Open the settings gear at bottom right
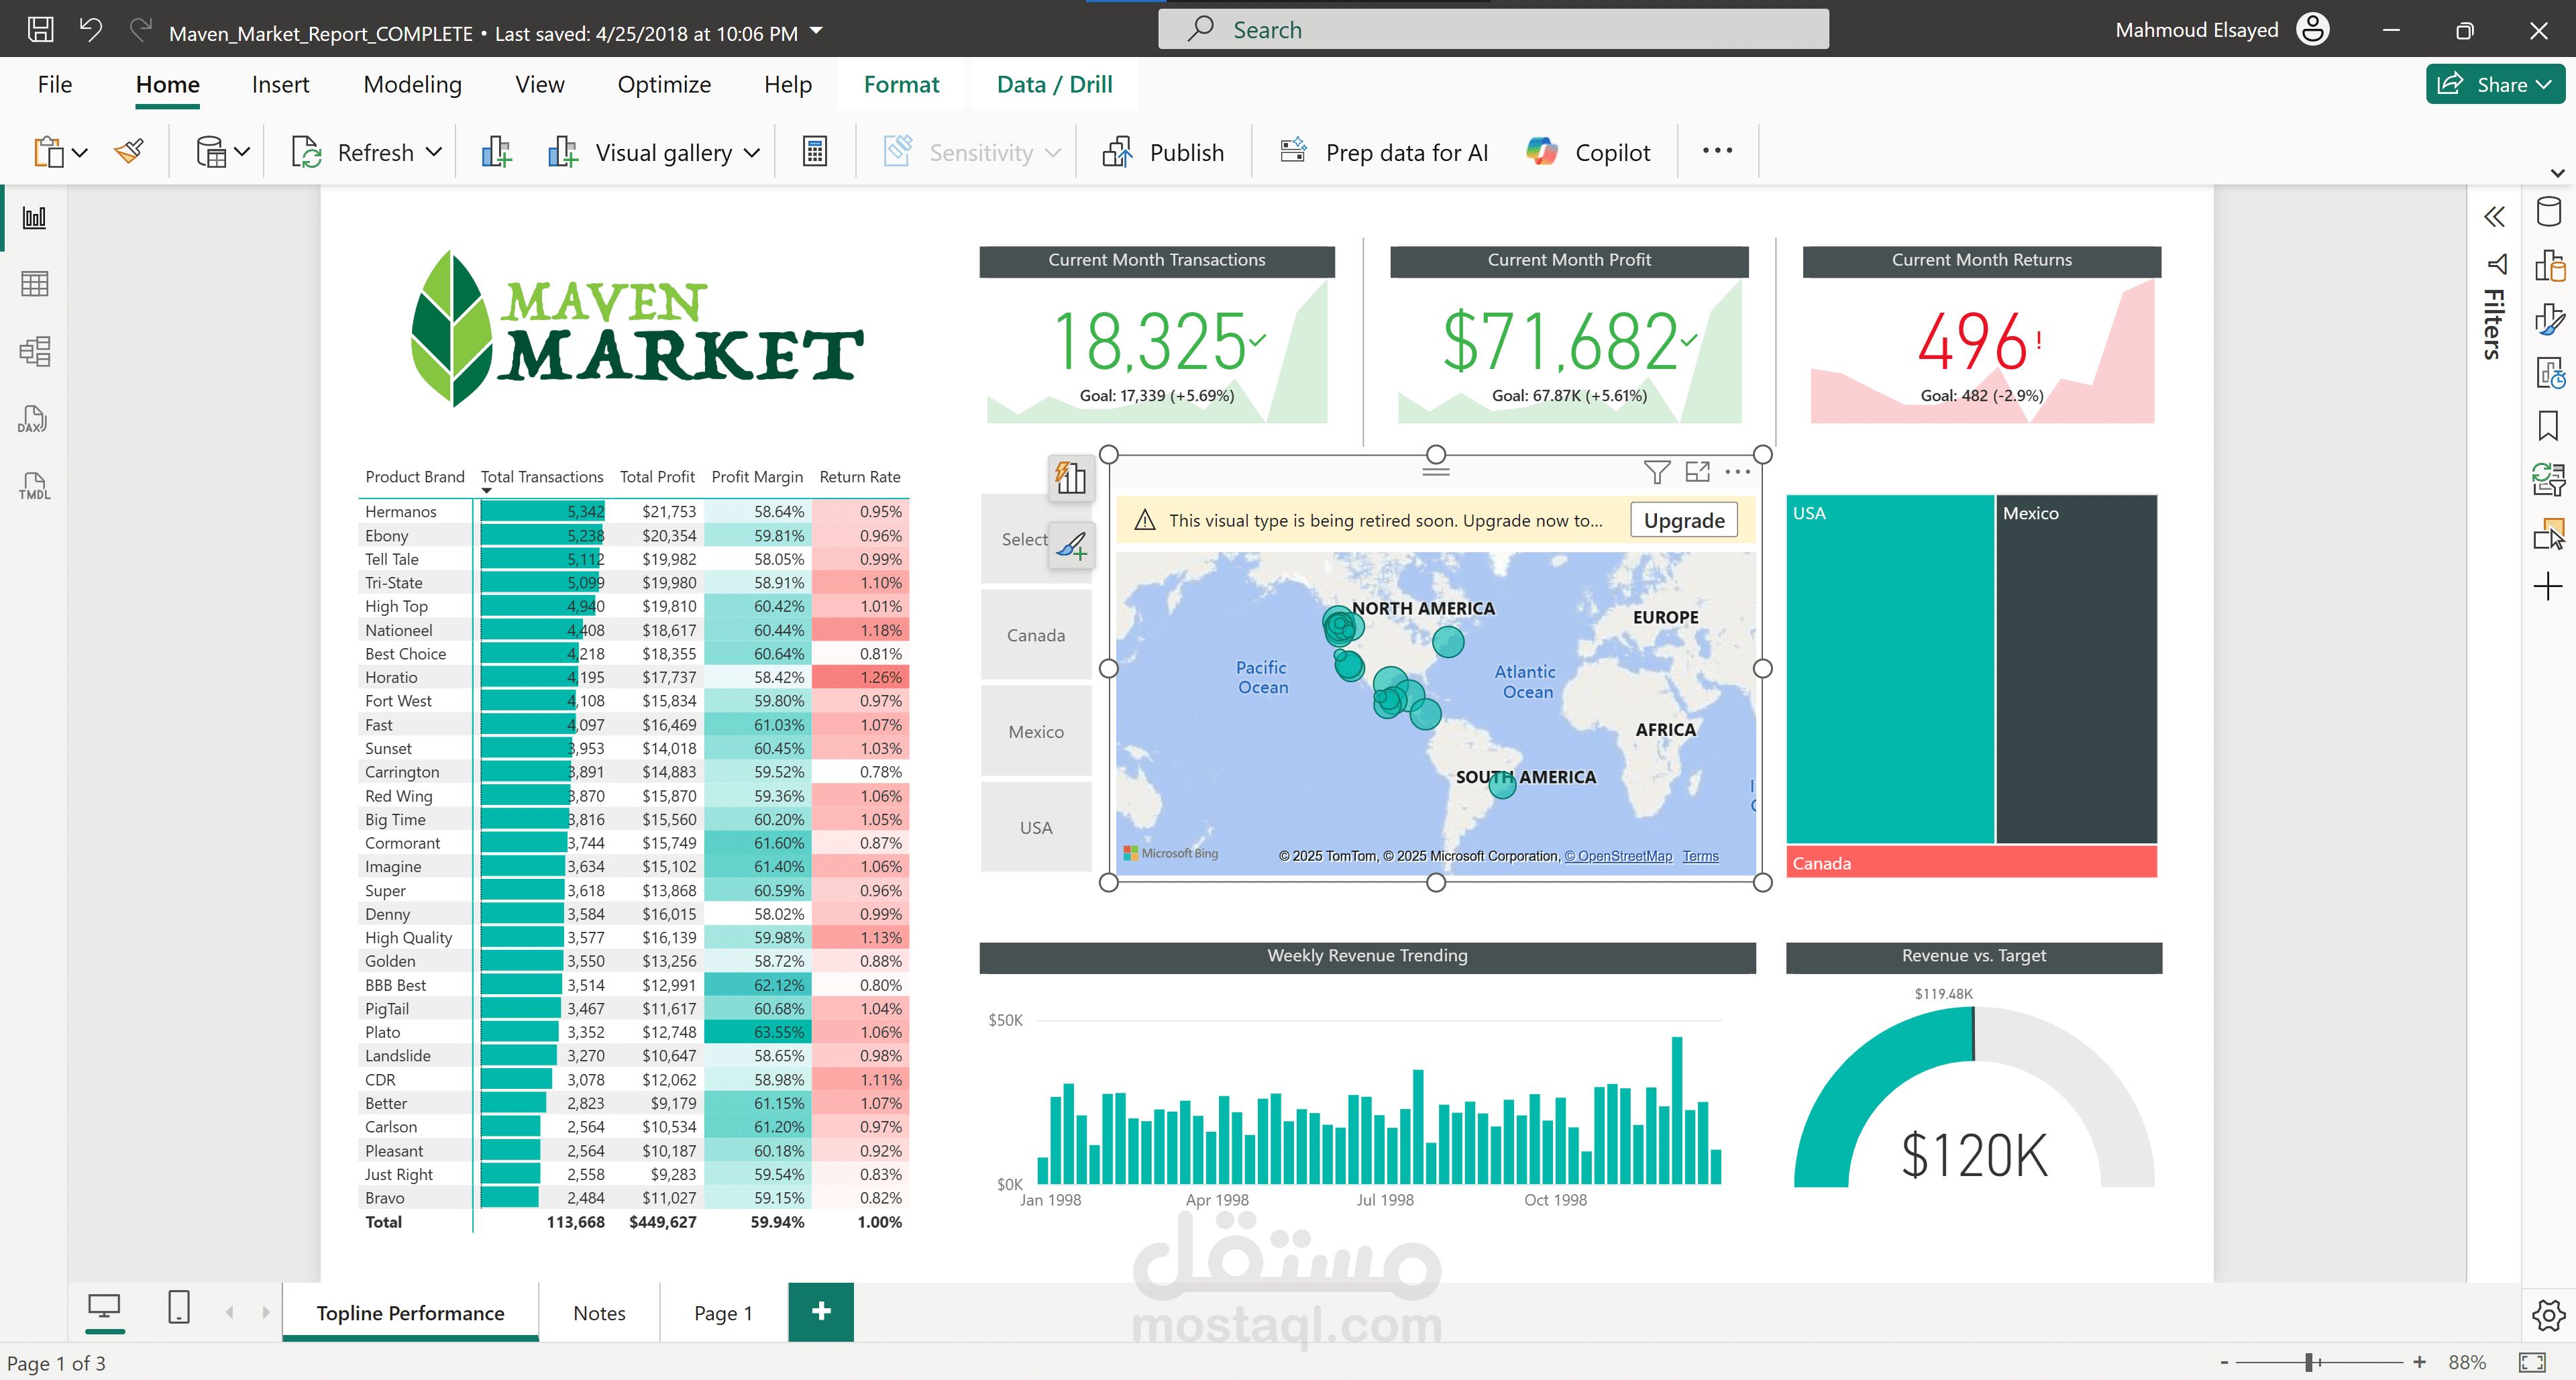The image size is (2576, 1380). point(2548,1315)
